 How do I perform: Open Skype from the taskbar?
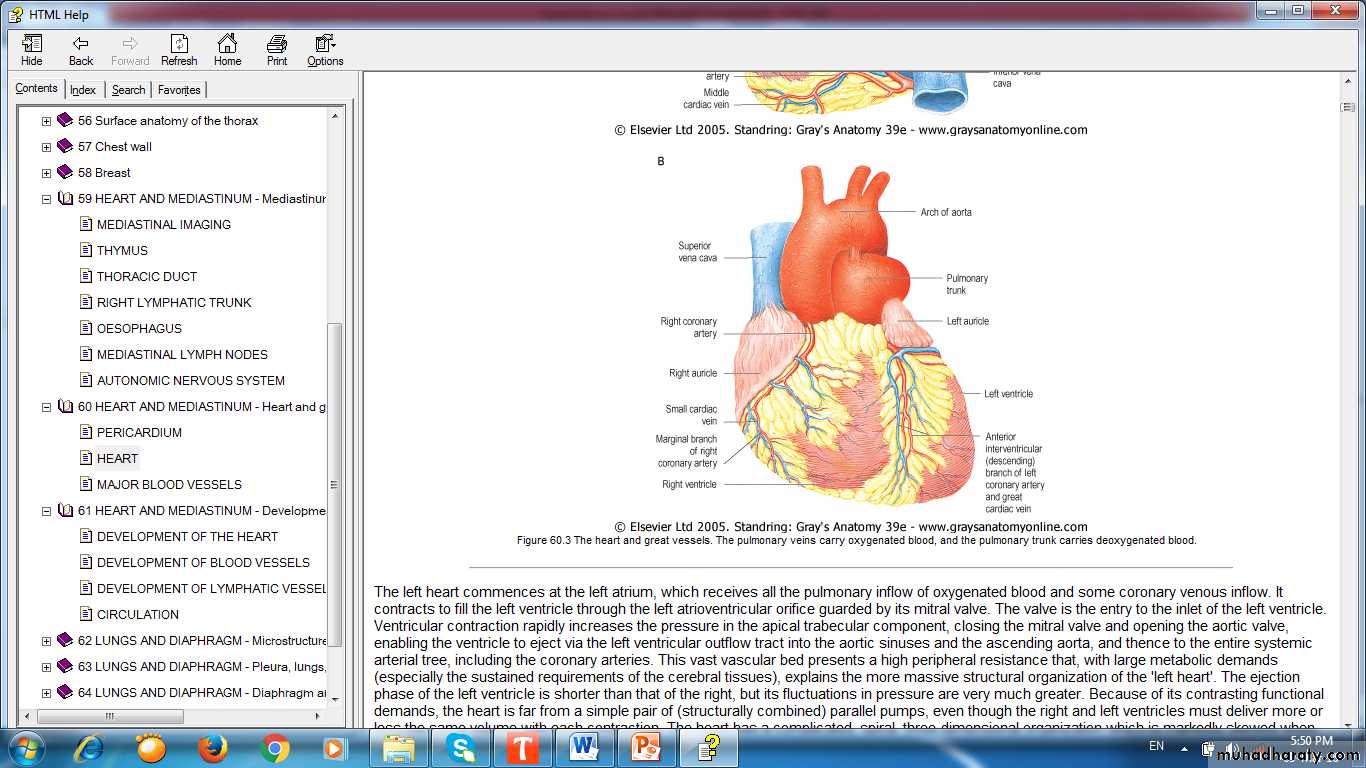point(461,747)
